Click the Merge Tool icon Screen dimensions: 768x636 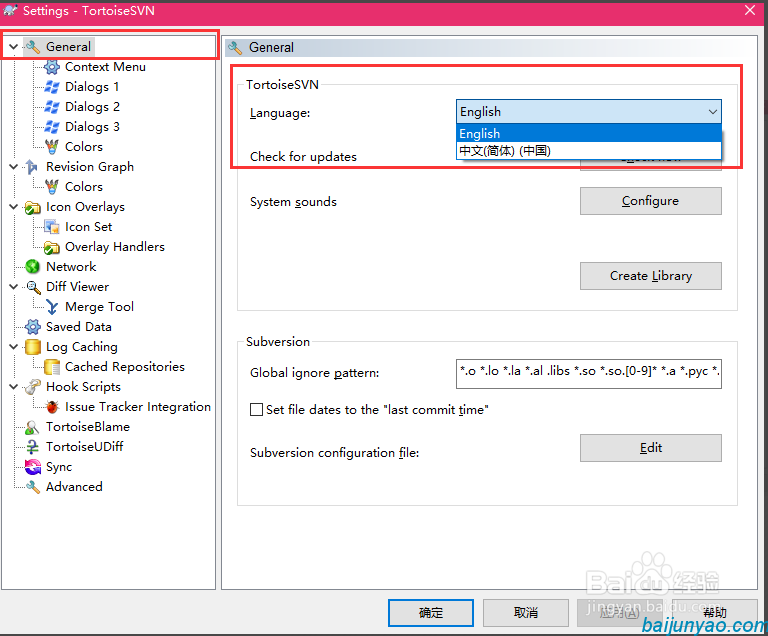(52, 307)
